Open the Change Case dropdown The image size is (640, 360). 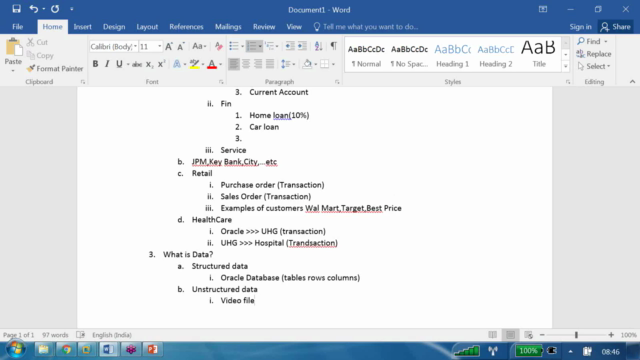coord(199,47)
